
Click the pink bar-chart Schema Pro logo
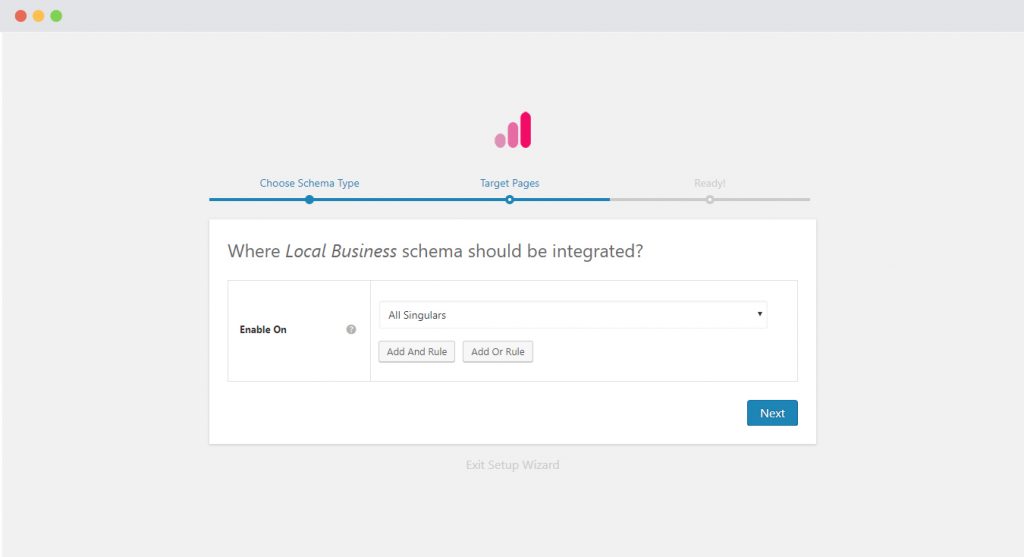tap(512, 130)
